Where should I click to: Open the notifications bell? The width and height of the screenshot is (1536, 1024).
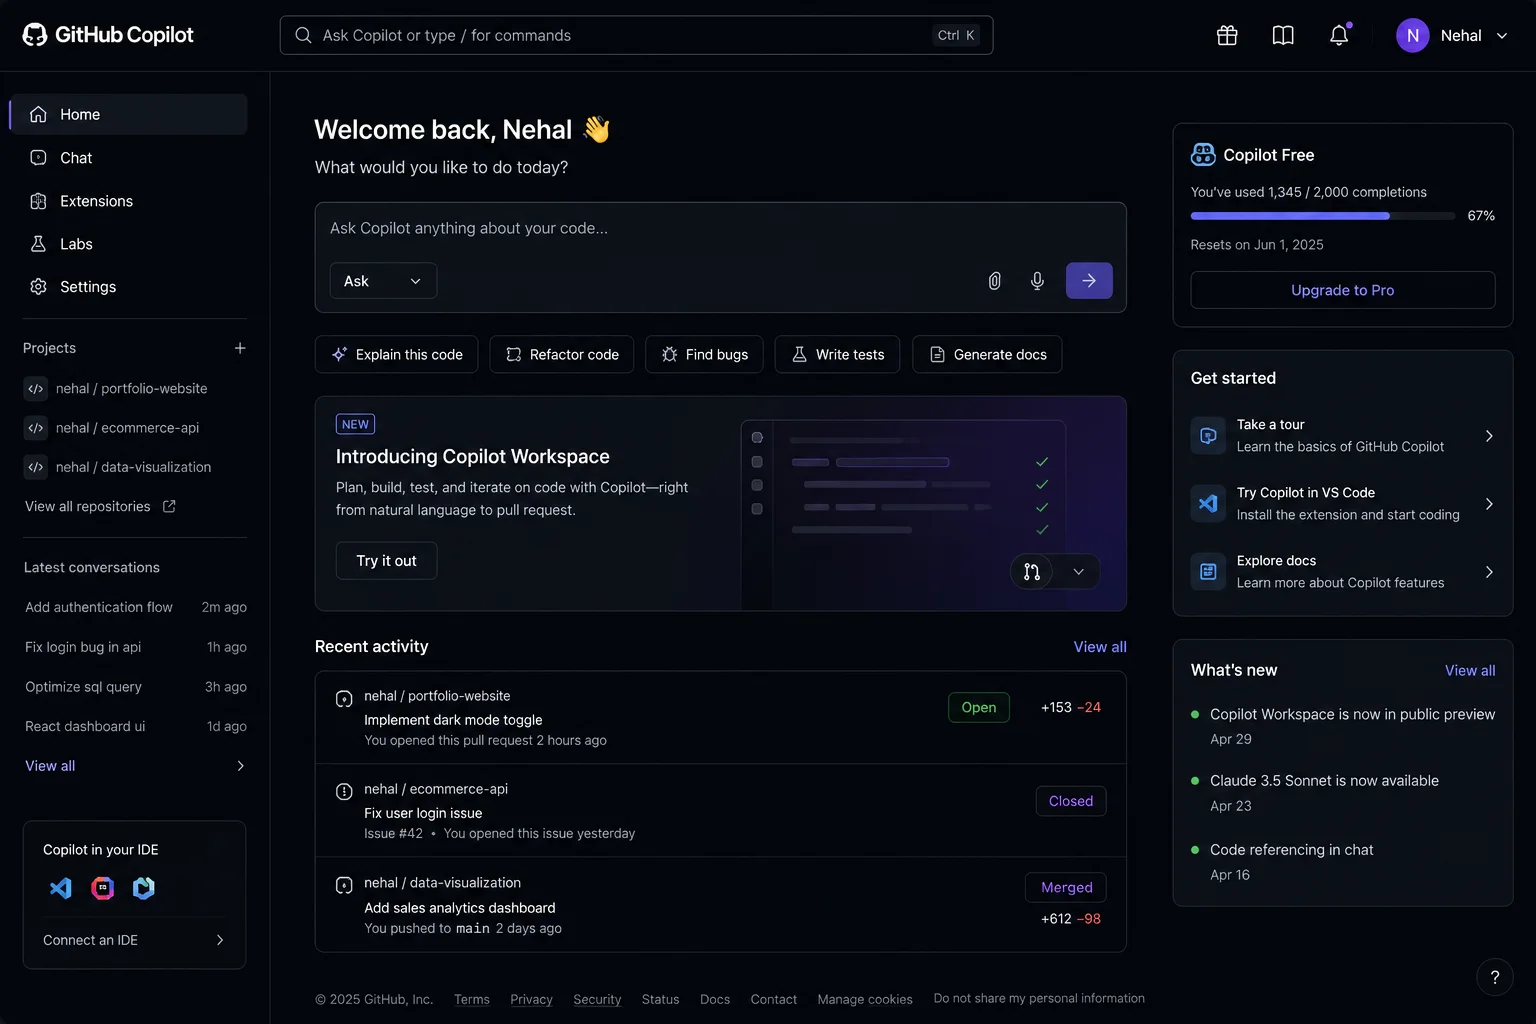[1339, 35]
